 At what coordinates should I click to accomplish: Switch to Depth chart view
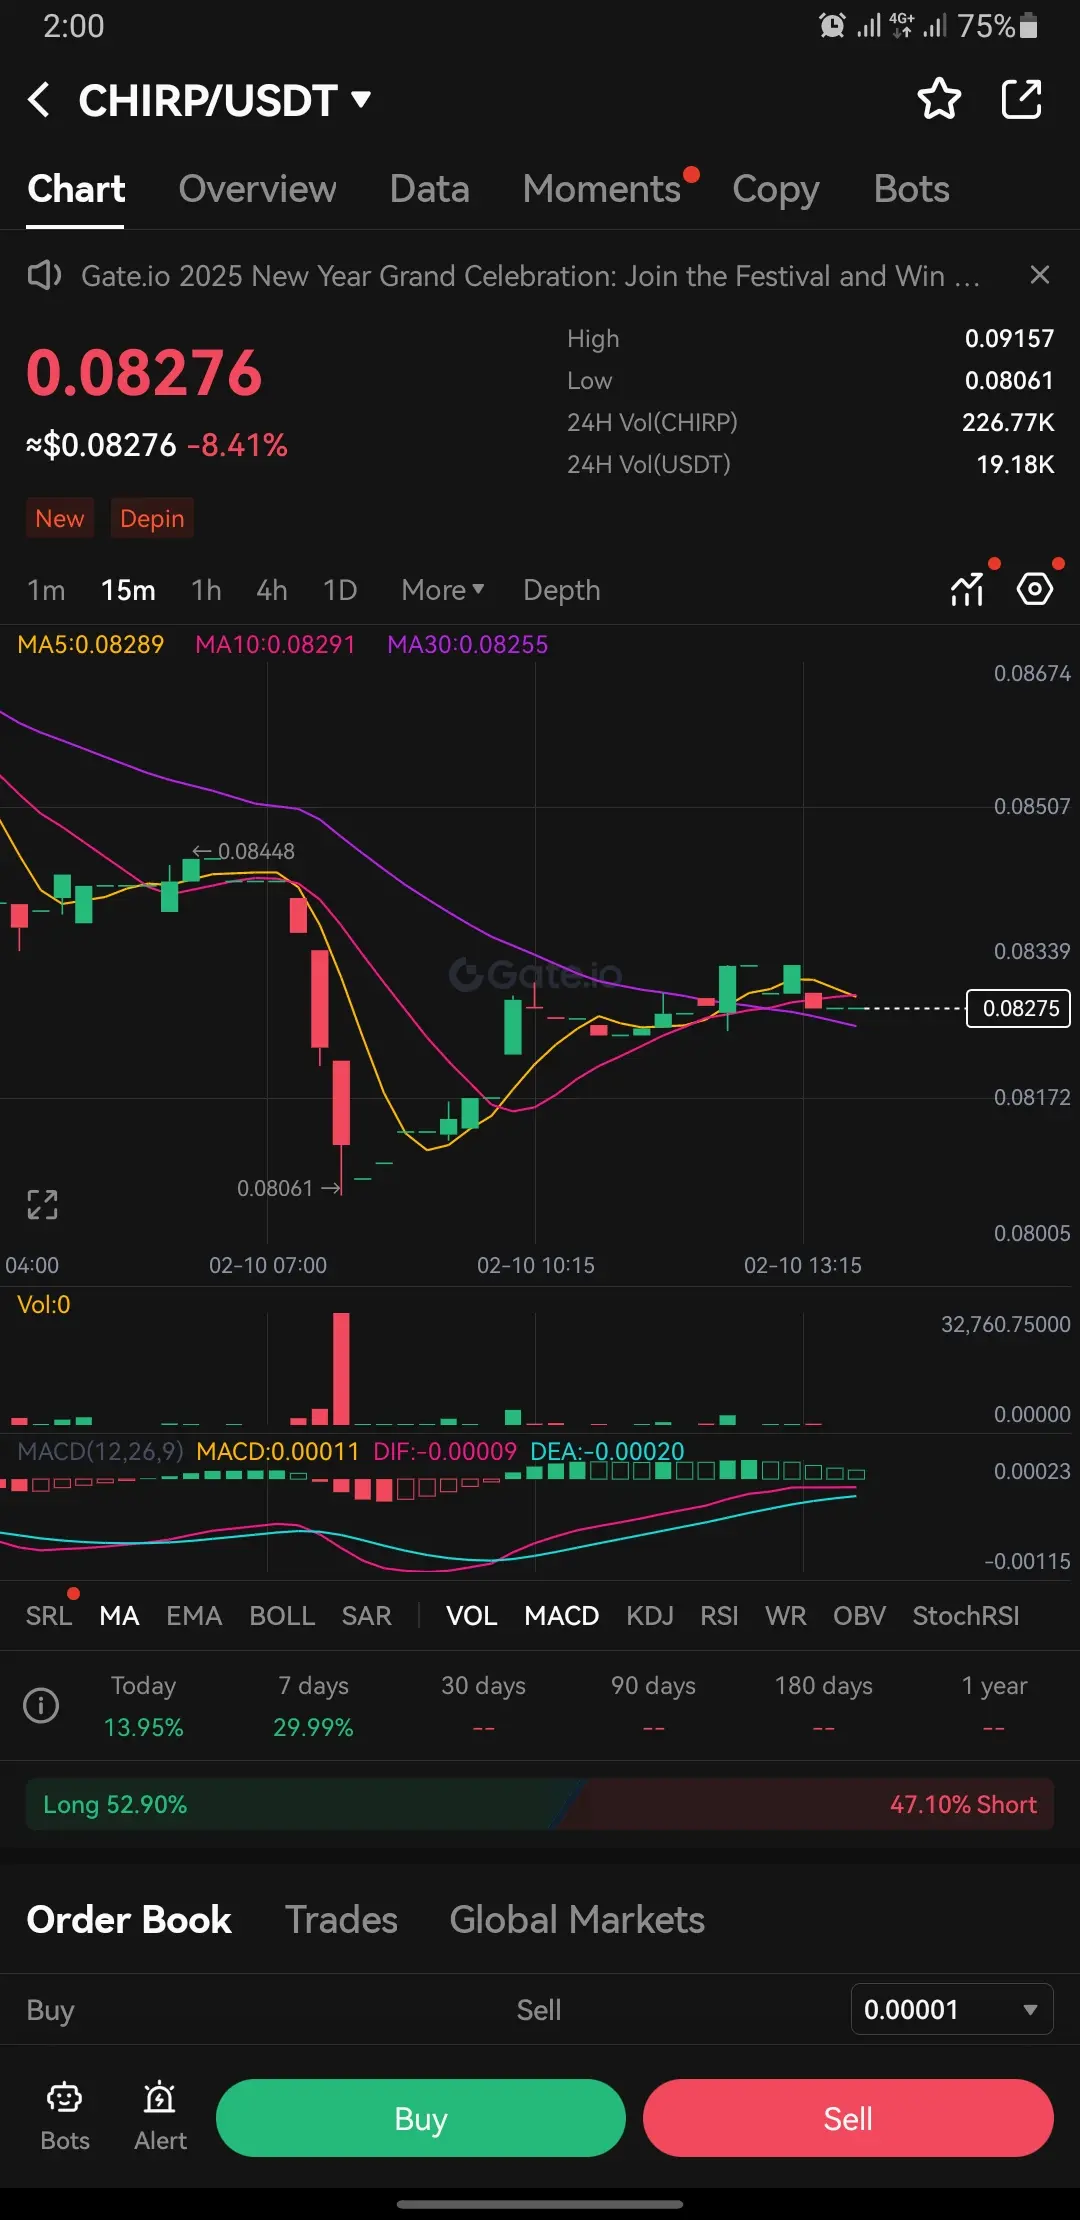point(561,590)
